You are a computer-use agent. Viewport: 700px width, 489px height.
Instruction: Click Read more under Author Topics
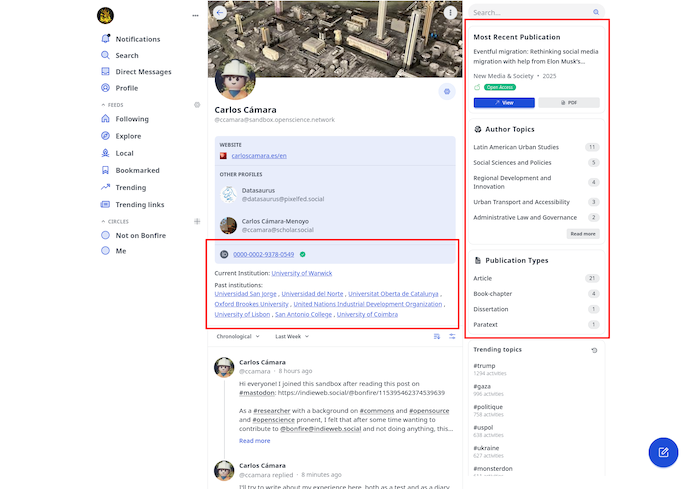(x=583, y=234)
